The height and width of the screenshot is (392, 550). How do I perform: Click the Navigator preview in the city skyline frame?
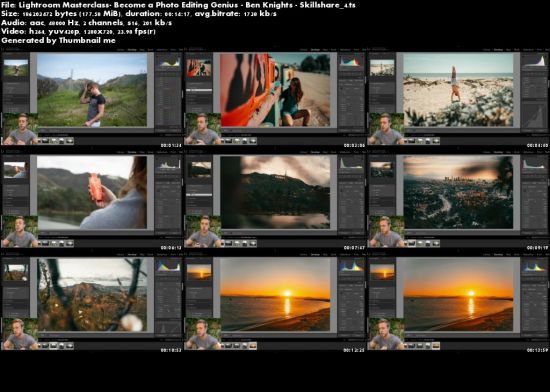pyautogui.click(x=382, y=170)
